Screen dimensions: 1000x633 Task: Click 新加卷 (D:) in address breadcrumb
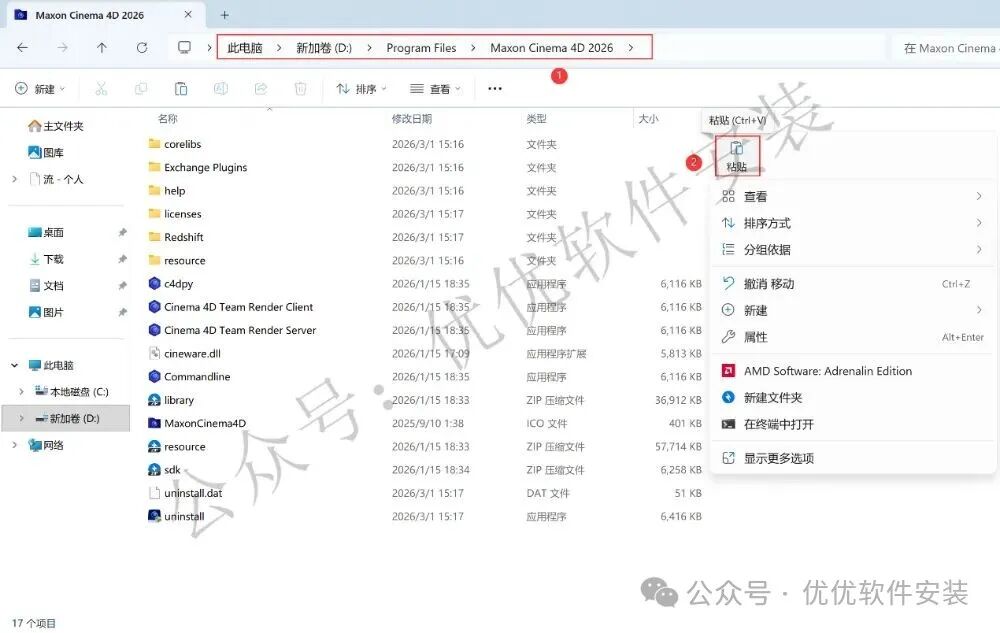324,48
